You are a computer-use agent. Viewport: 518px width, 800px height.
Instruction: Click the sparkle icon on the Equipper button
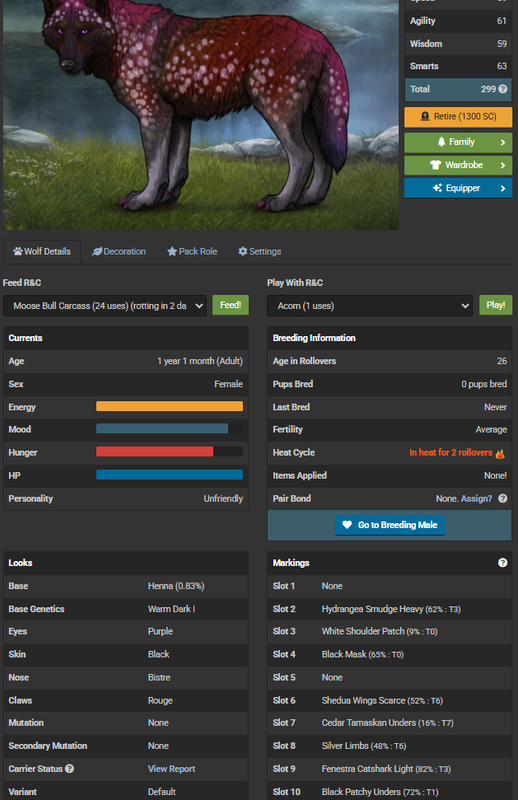[437, 188]
